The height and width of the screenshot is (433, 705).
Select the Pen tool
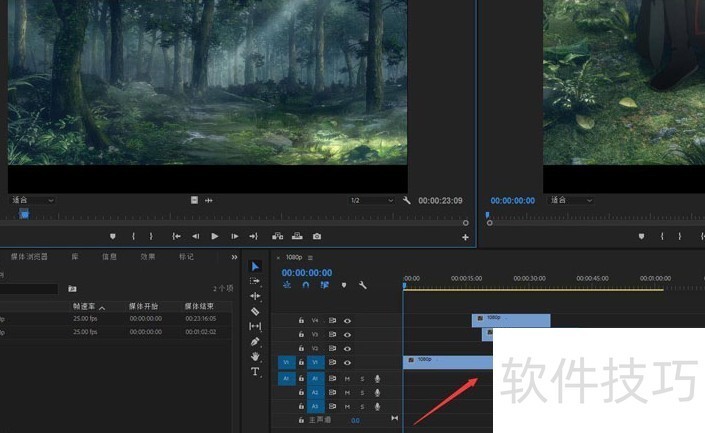pyautogui.click(x=255, y=341)
